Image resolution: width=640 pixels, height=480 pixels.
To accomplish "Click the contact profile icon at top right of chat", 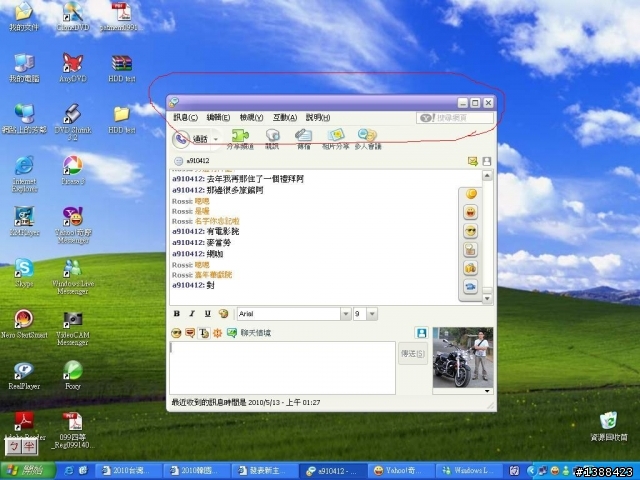I will [x=487, y=161].
